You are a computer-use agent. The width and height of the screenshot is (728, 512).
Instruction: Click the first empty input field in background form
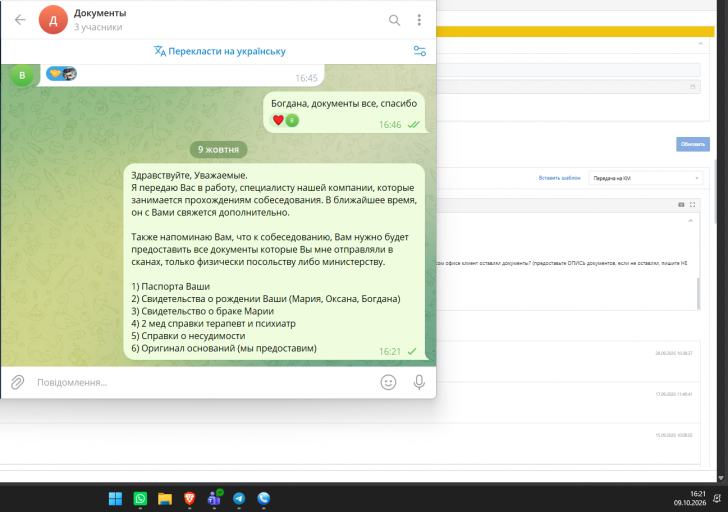[568, 70]
